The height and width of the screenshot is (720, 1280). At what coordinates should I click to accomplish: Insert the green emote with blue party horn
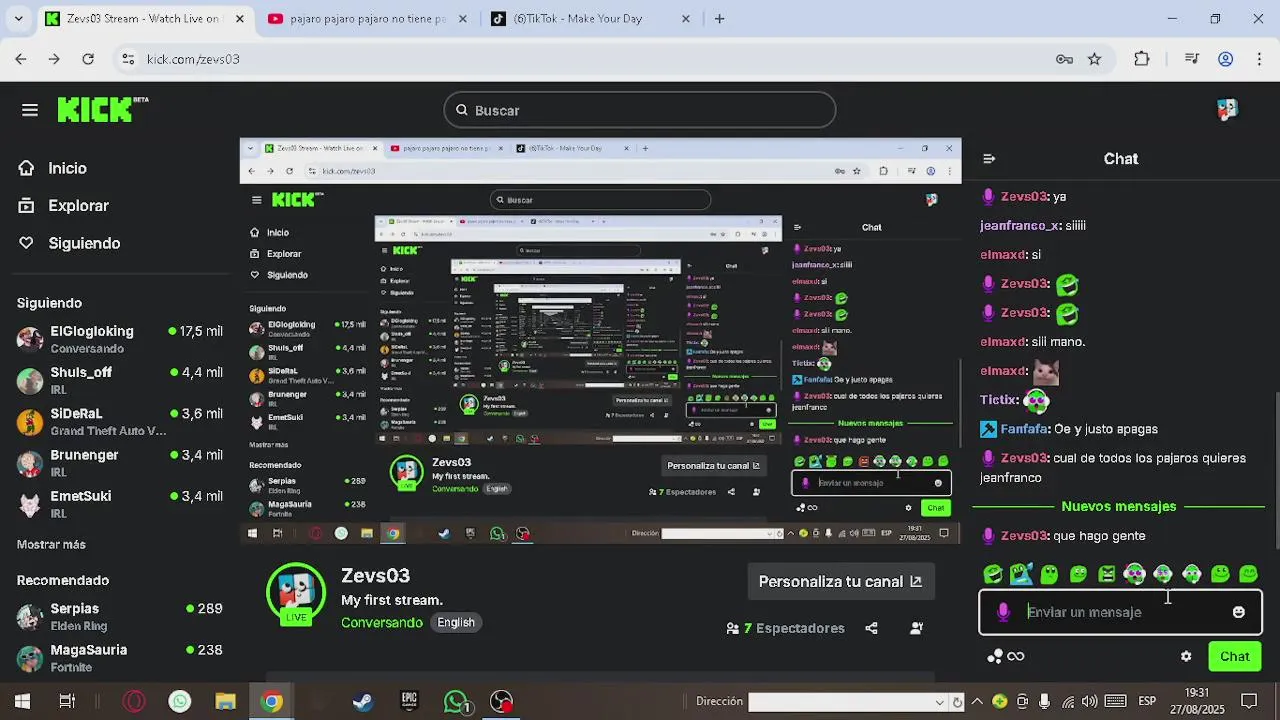pos(1020,574)
